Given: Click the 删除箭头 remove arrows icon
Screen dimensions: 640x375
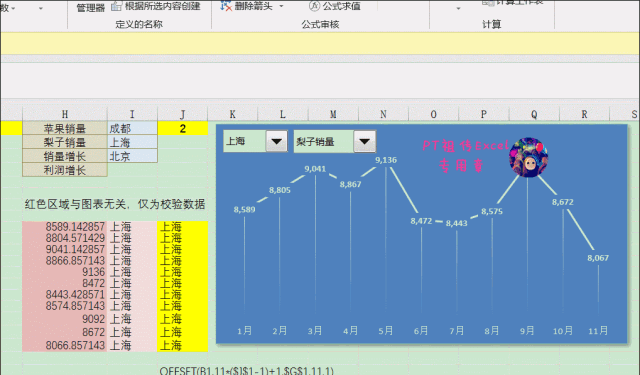Looking at the screenshot, I should [226, 6].
